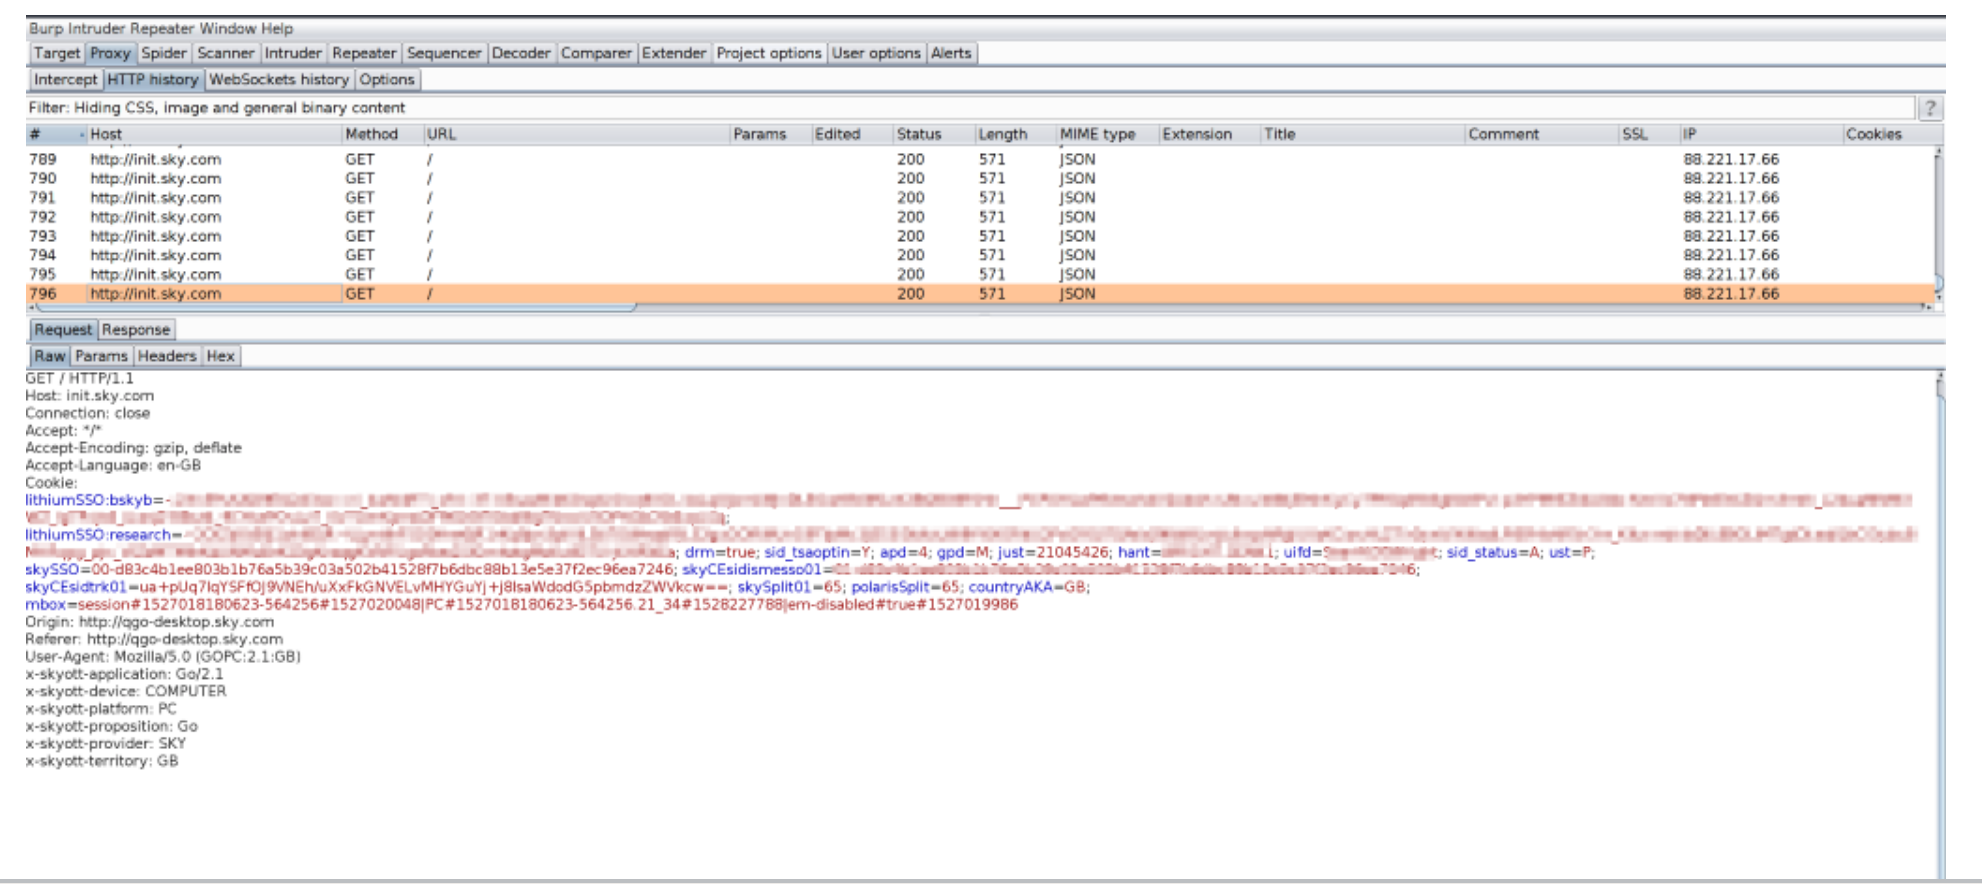The width and height of the screenshot is (1982, 884).
Task: Sort by the Extension column header
Action: click(1209, 134)
